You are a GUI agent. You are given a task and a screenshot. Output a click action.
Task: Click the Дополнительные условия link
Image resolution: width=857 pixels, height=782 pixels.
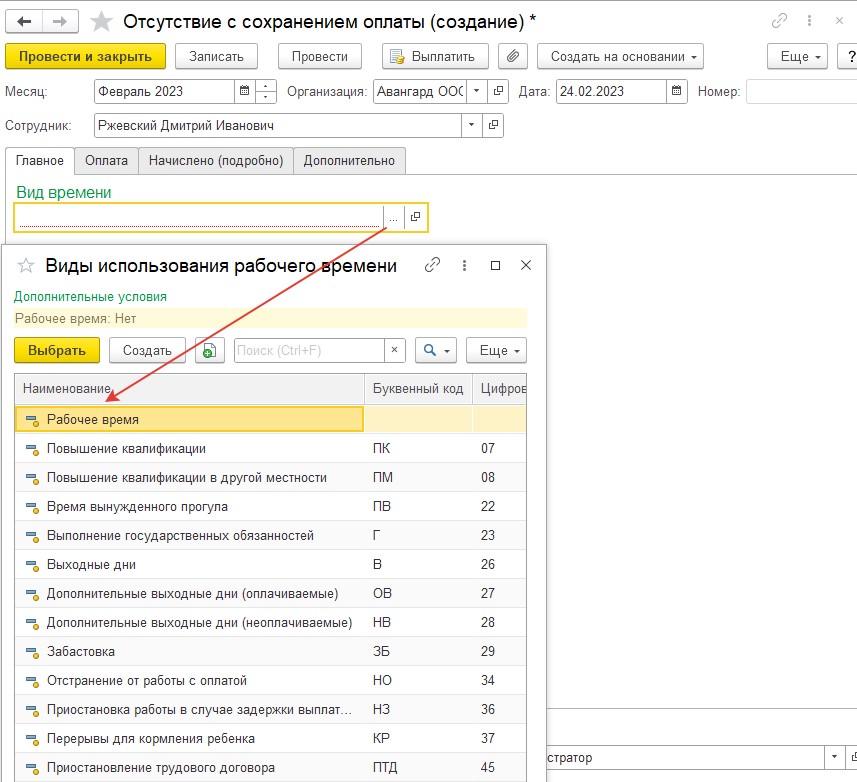click(90, 297)
